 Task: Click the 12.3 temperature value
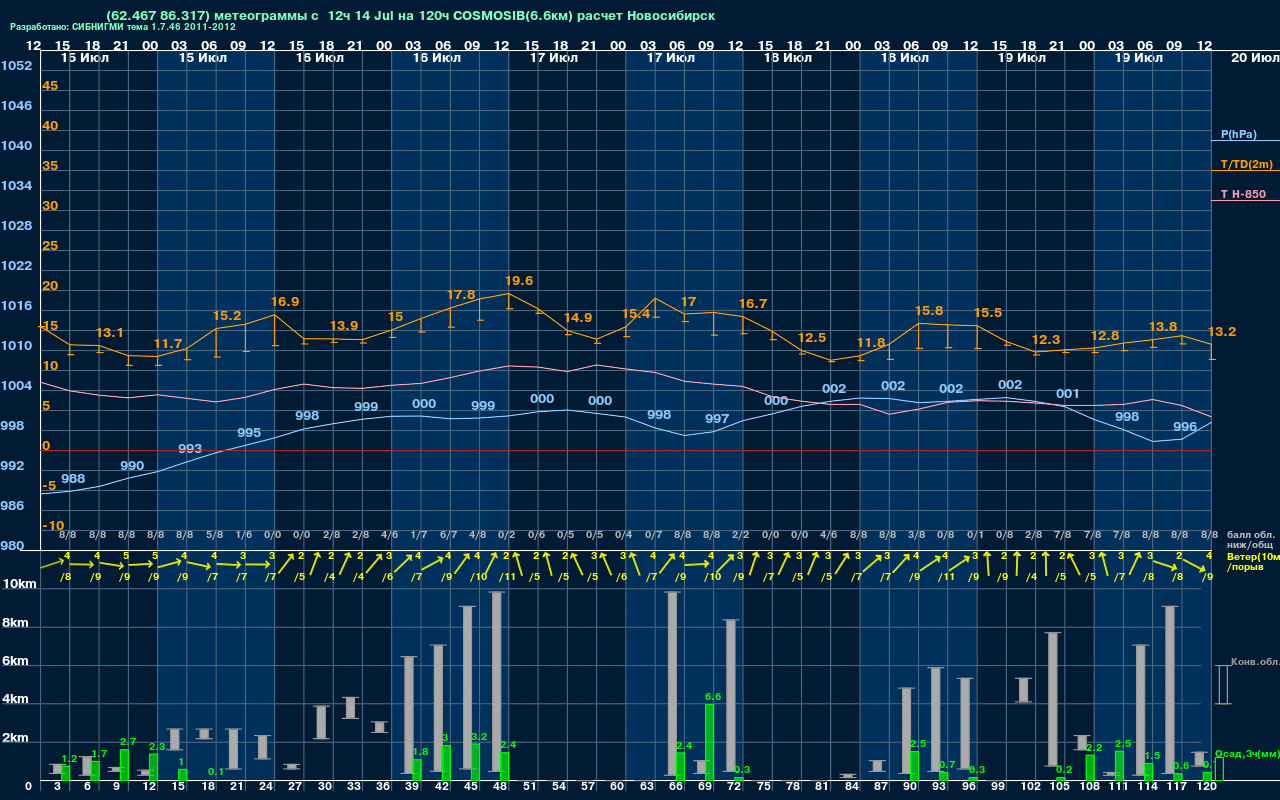pyautogui.click(x=1046, y=340)
